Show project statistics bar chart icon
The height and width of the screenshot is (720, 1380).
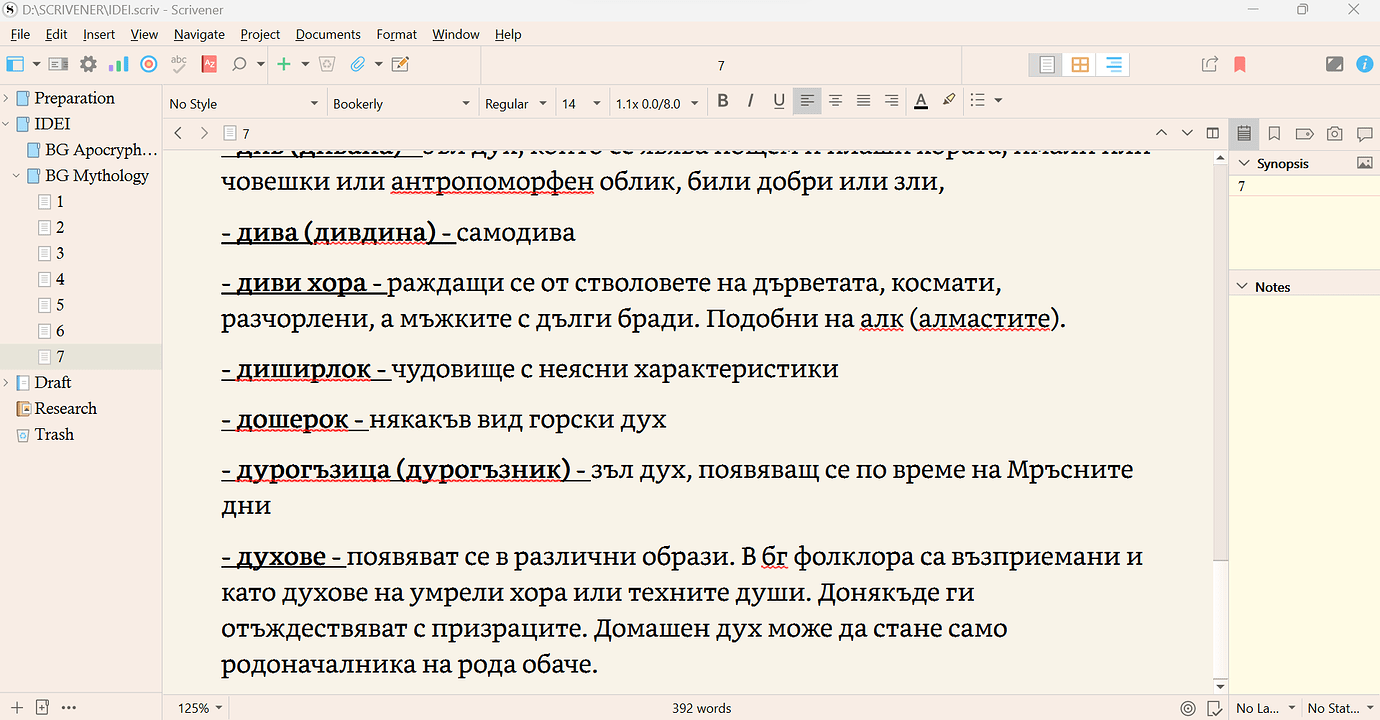(x=119, y=63)
